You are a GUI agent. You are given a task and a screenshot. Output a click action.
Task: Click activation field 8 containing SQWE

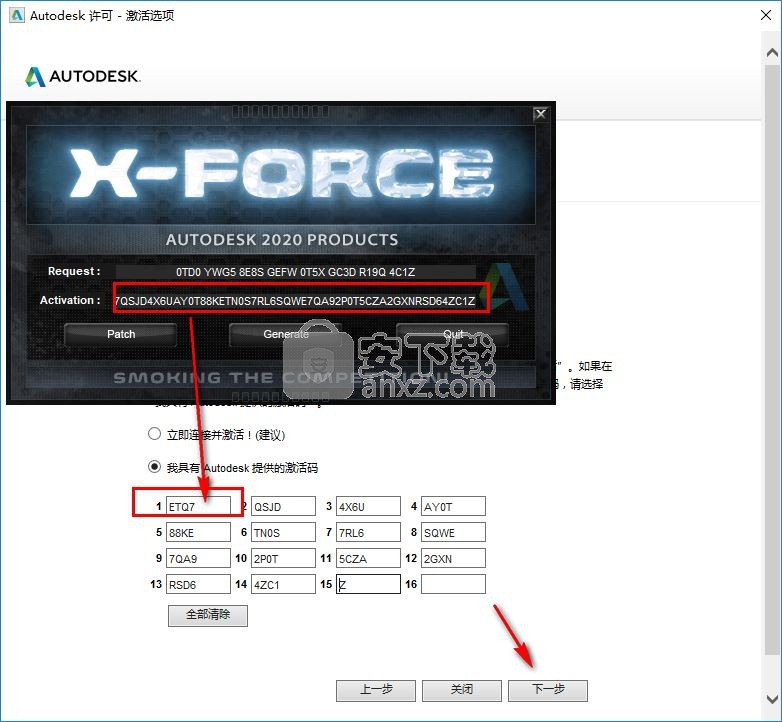point(453,532)
